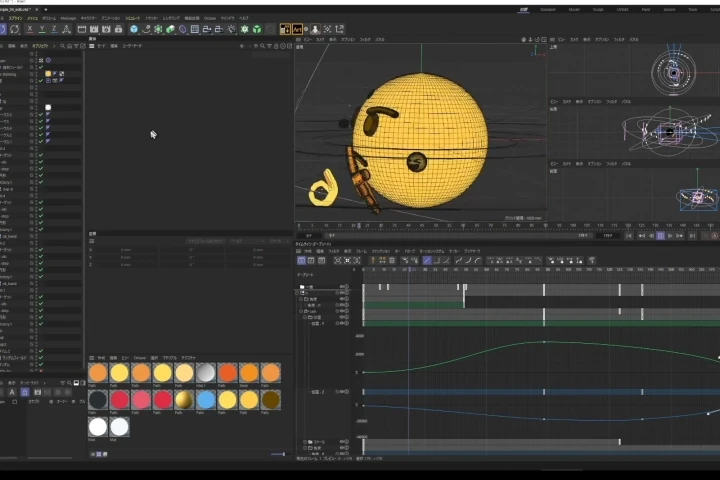
Task: Toggle green checkmark on ランダムフィールド row
Action: point(41,358)
